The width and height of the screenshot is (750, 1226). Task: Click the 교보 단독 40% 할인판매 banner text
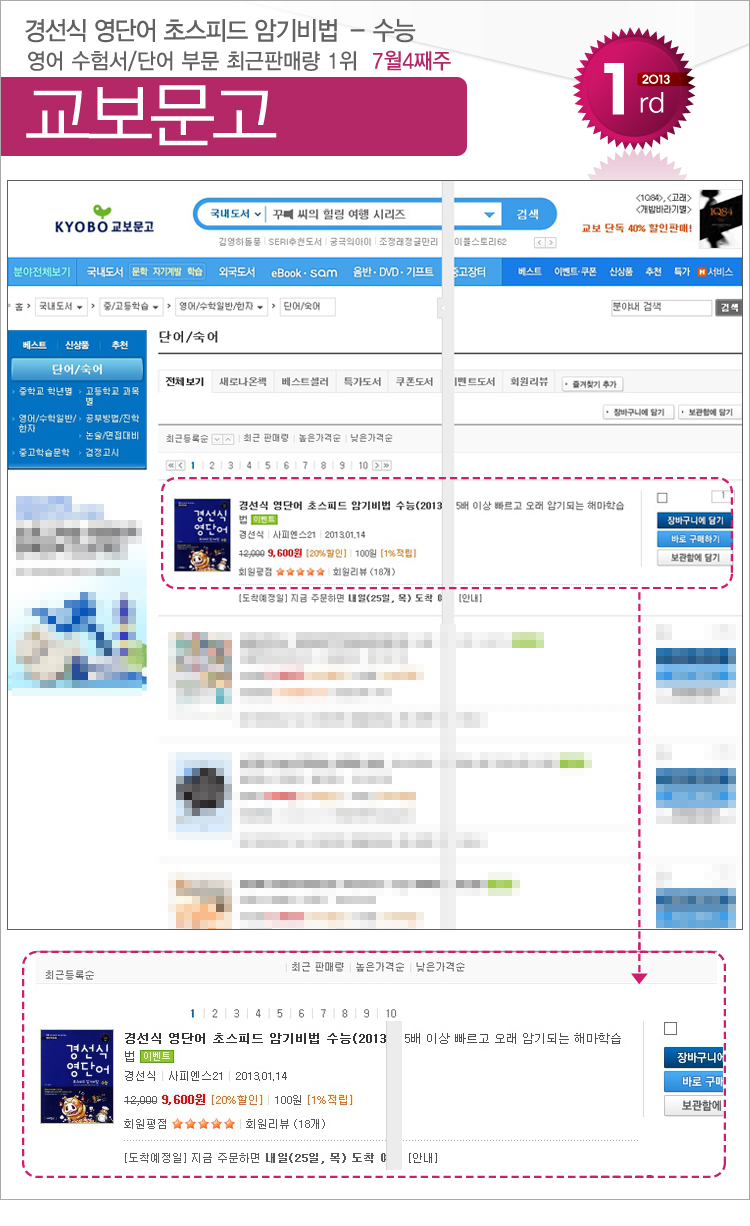[x=636, y=228]
